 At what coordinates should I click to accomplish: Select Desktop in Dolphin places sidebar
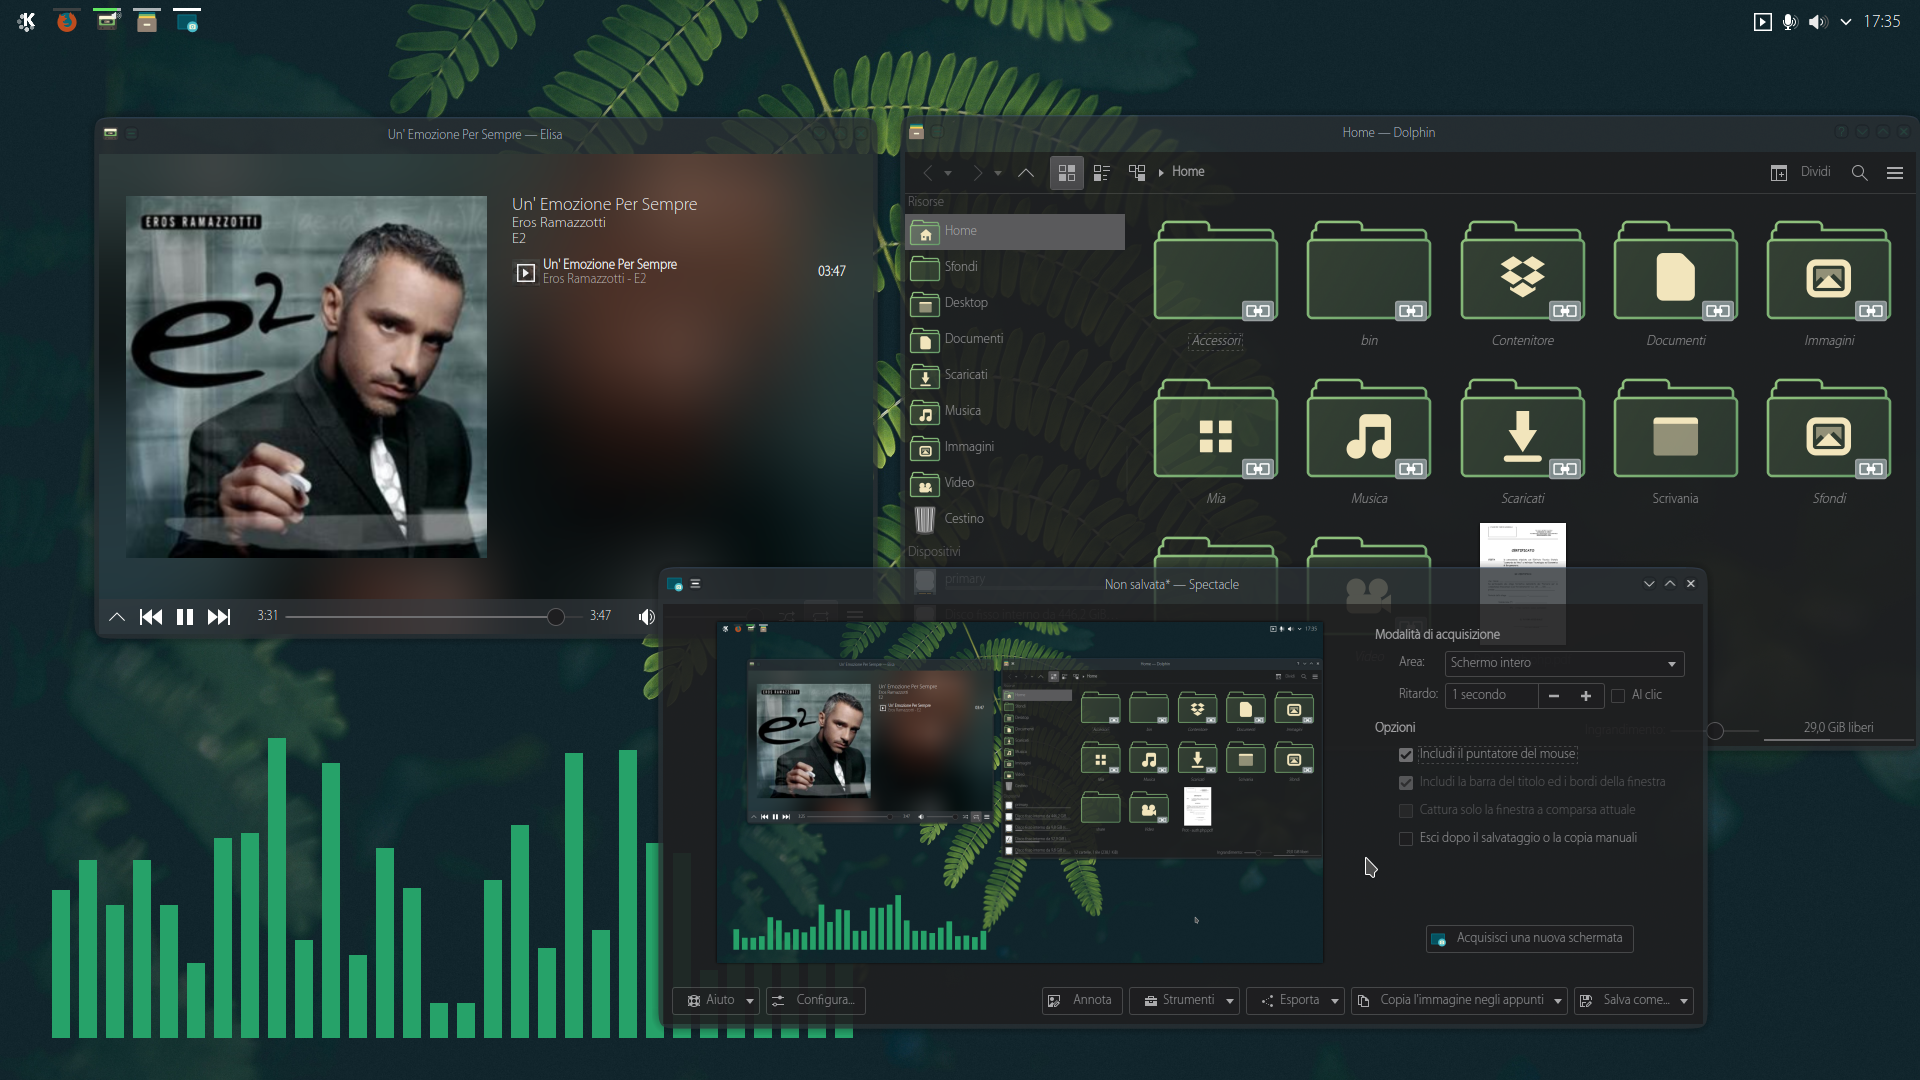pyautogui.click(x=1015, y=303)
